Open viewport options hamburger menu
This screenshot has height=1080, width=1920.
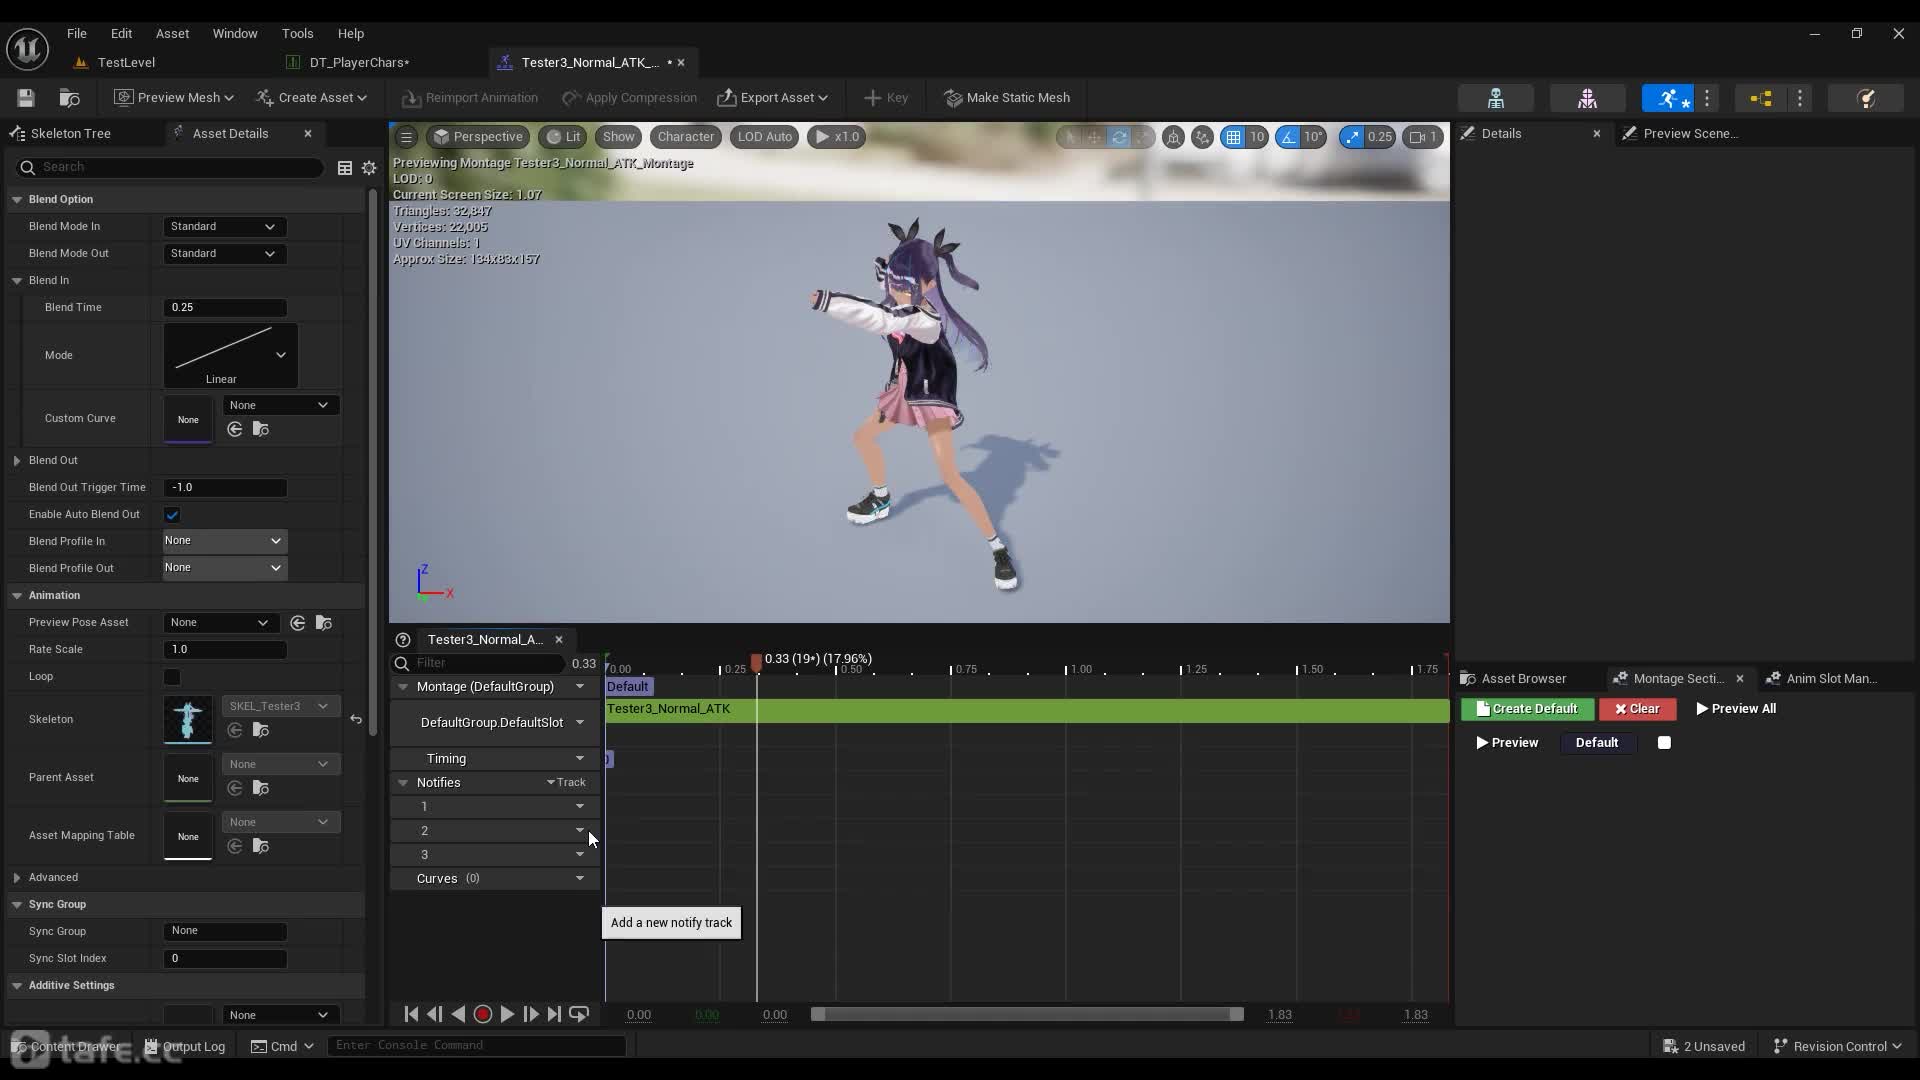[406, 137]
